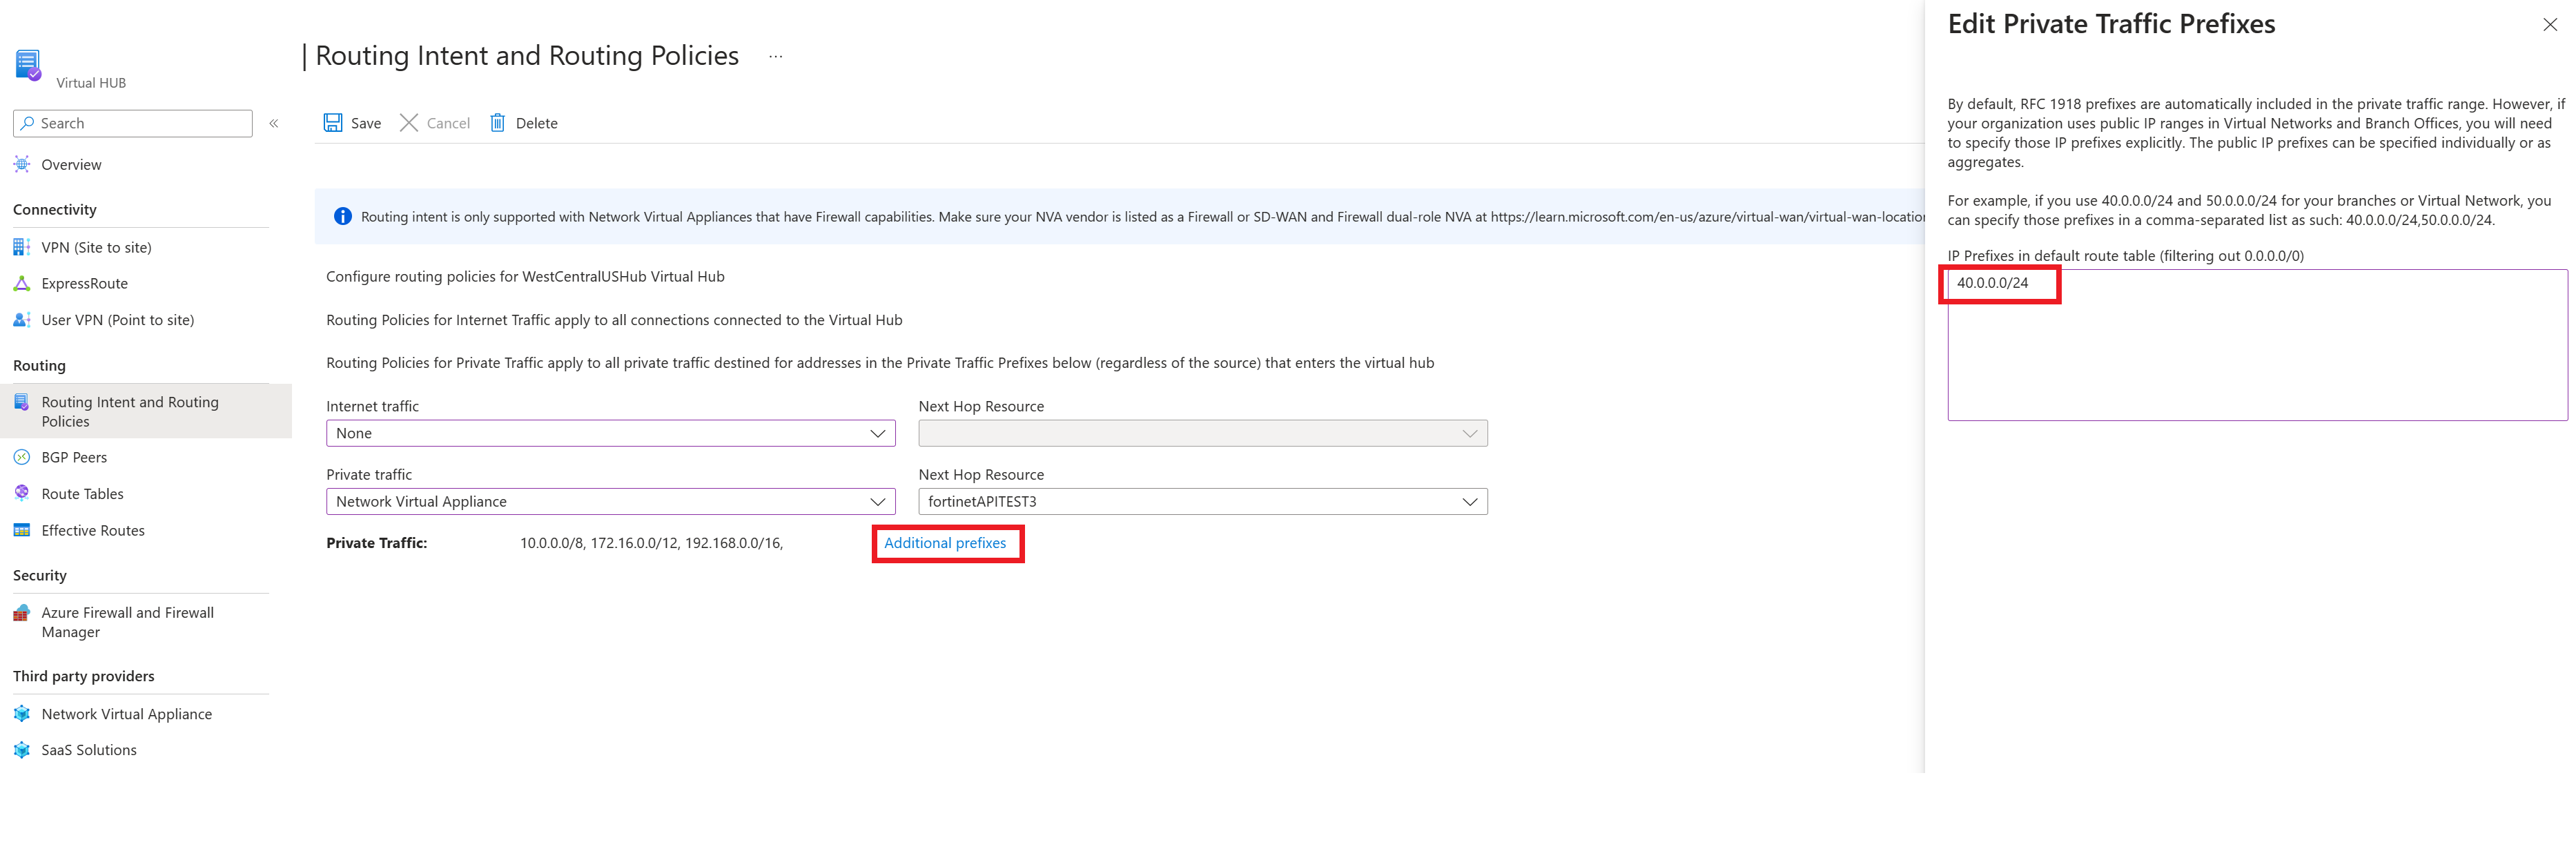Image resolution: width=2576 pixels, height=849 pixels.
Task: Select the Internet traffic dropdown
Action: click(x=606, y=432)
